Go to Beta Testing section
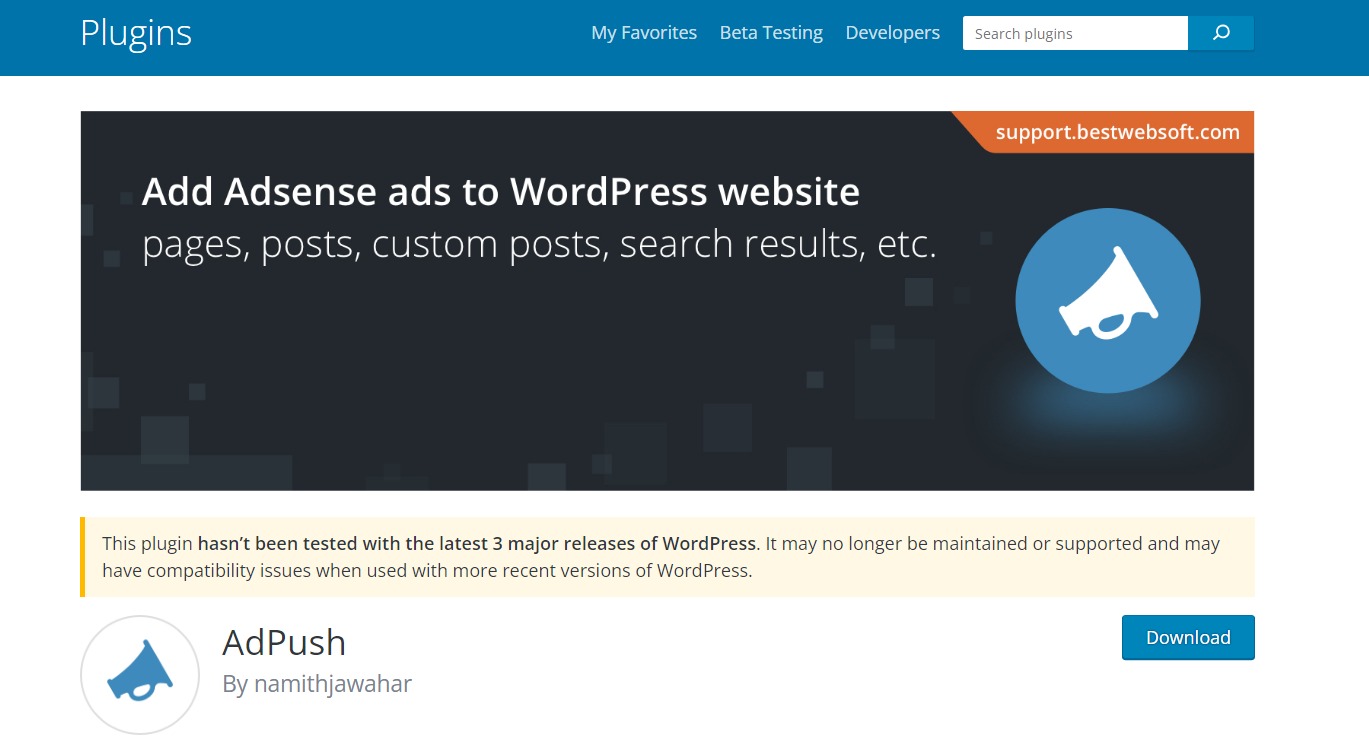Screen dimensions: 1369x748 771,33
